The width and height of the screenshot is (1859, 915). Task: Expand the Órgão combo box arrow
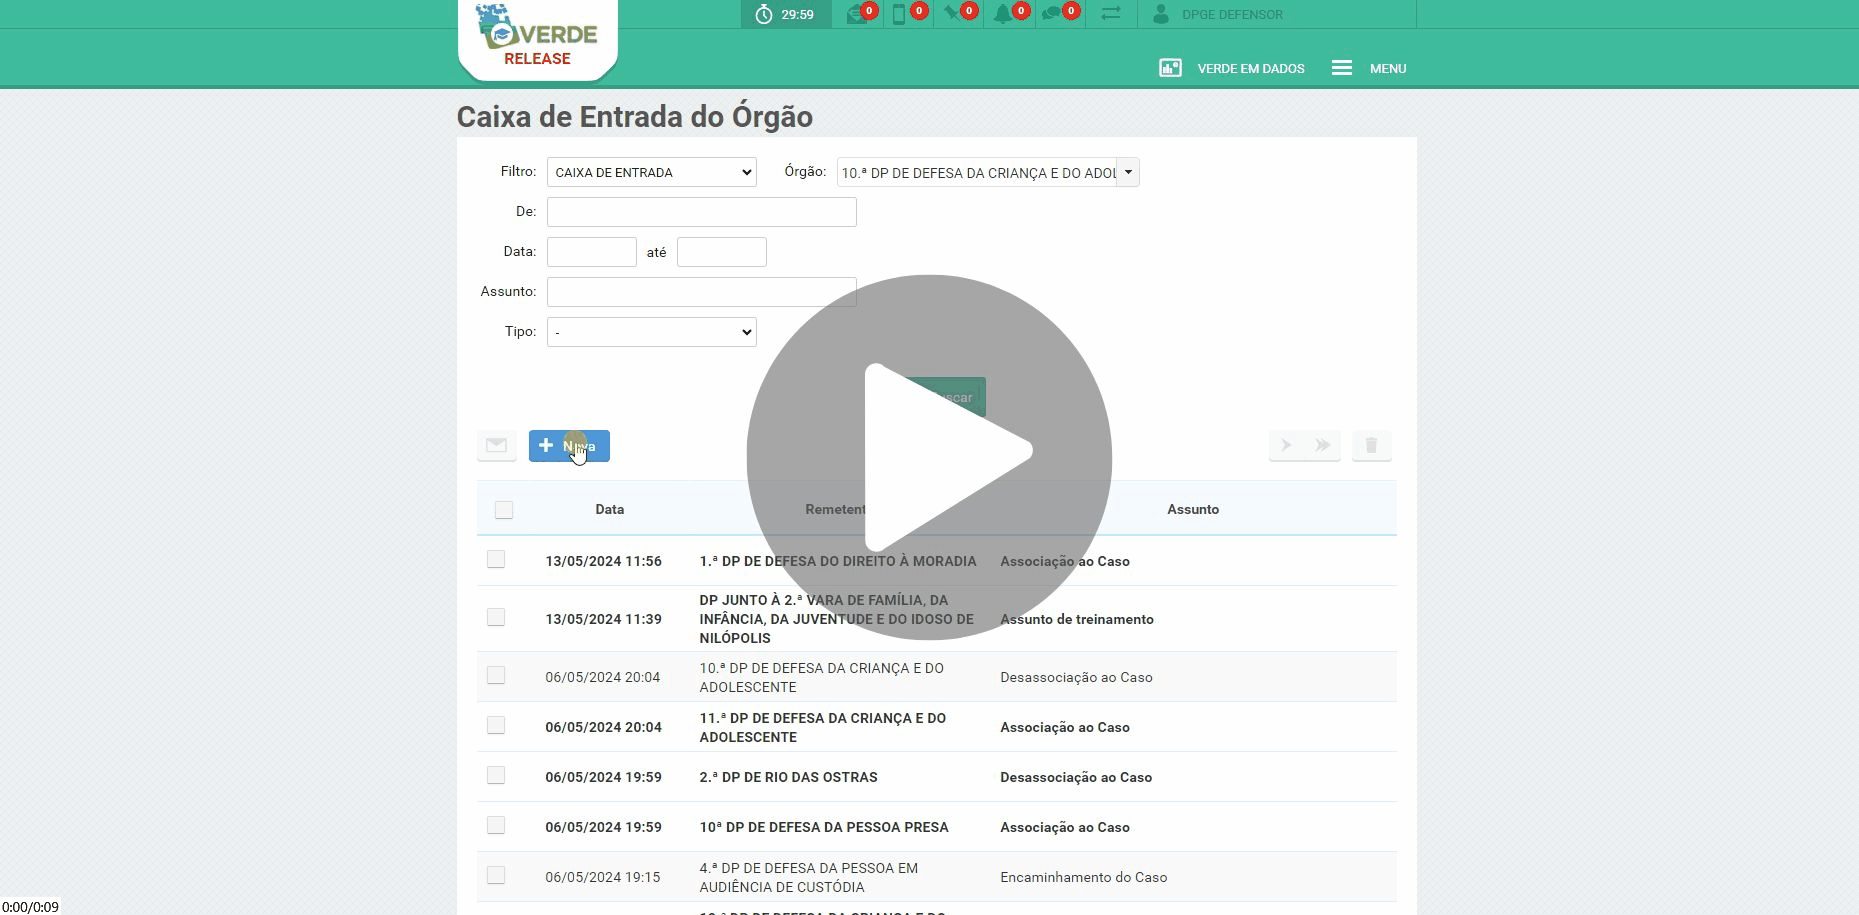(1128, 172)
